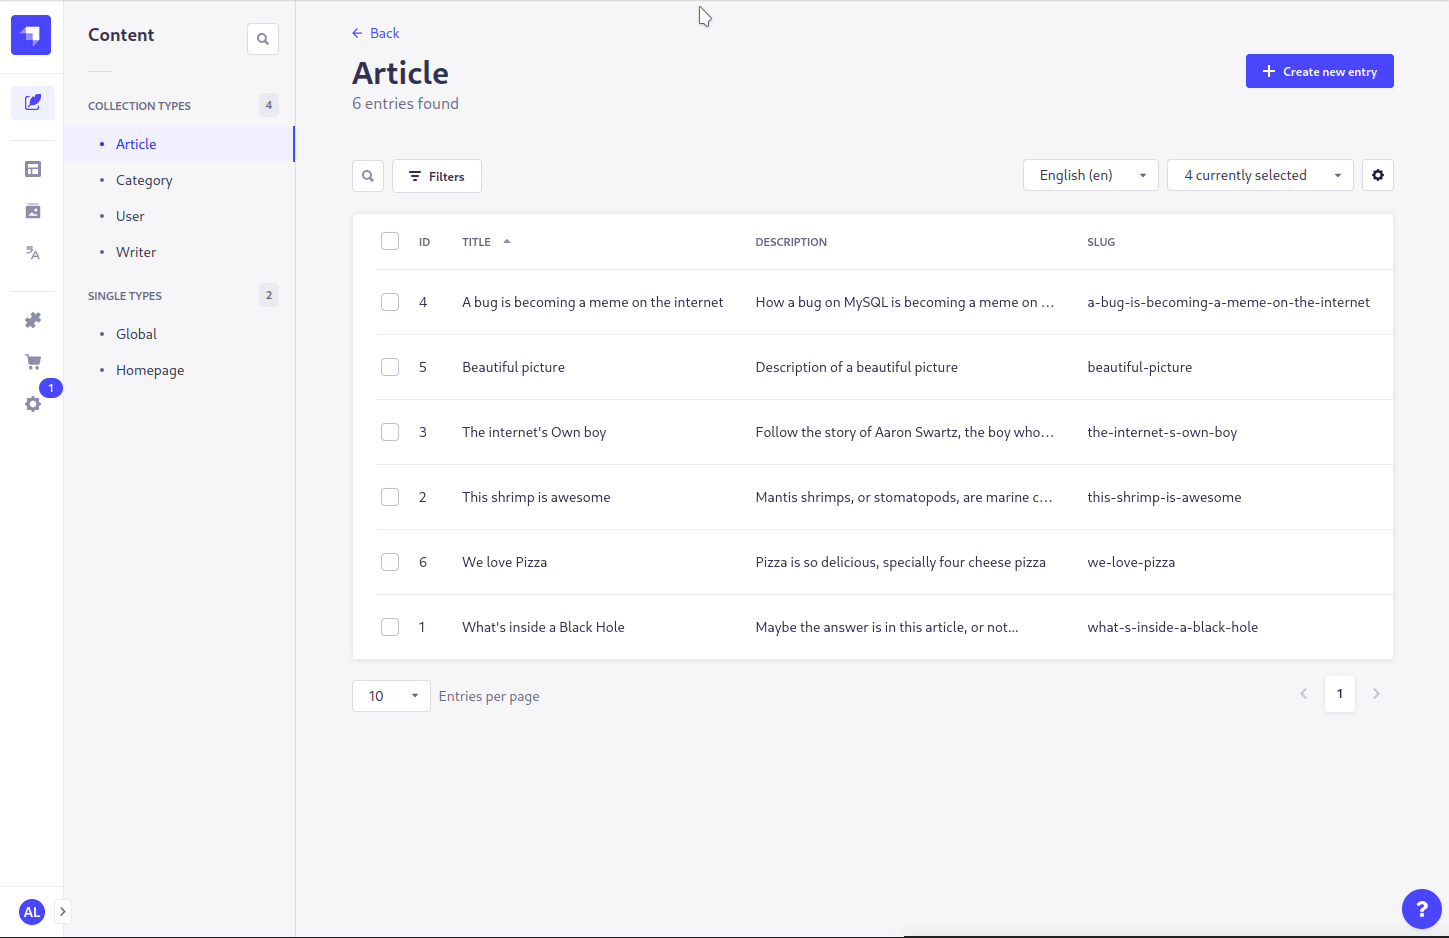The height and width of the screenshot is (938, 1449).
Task: Check the row checkbox for 'Beautiful picture'
Action: click(x=389, y=366)
